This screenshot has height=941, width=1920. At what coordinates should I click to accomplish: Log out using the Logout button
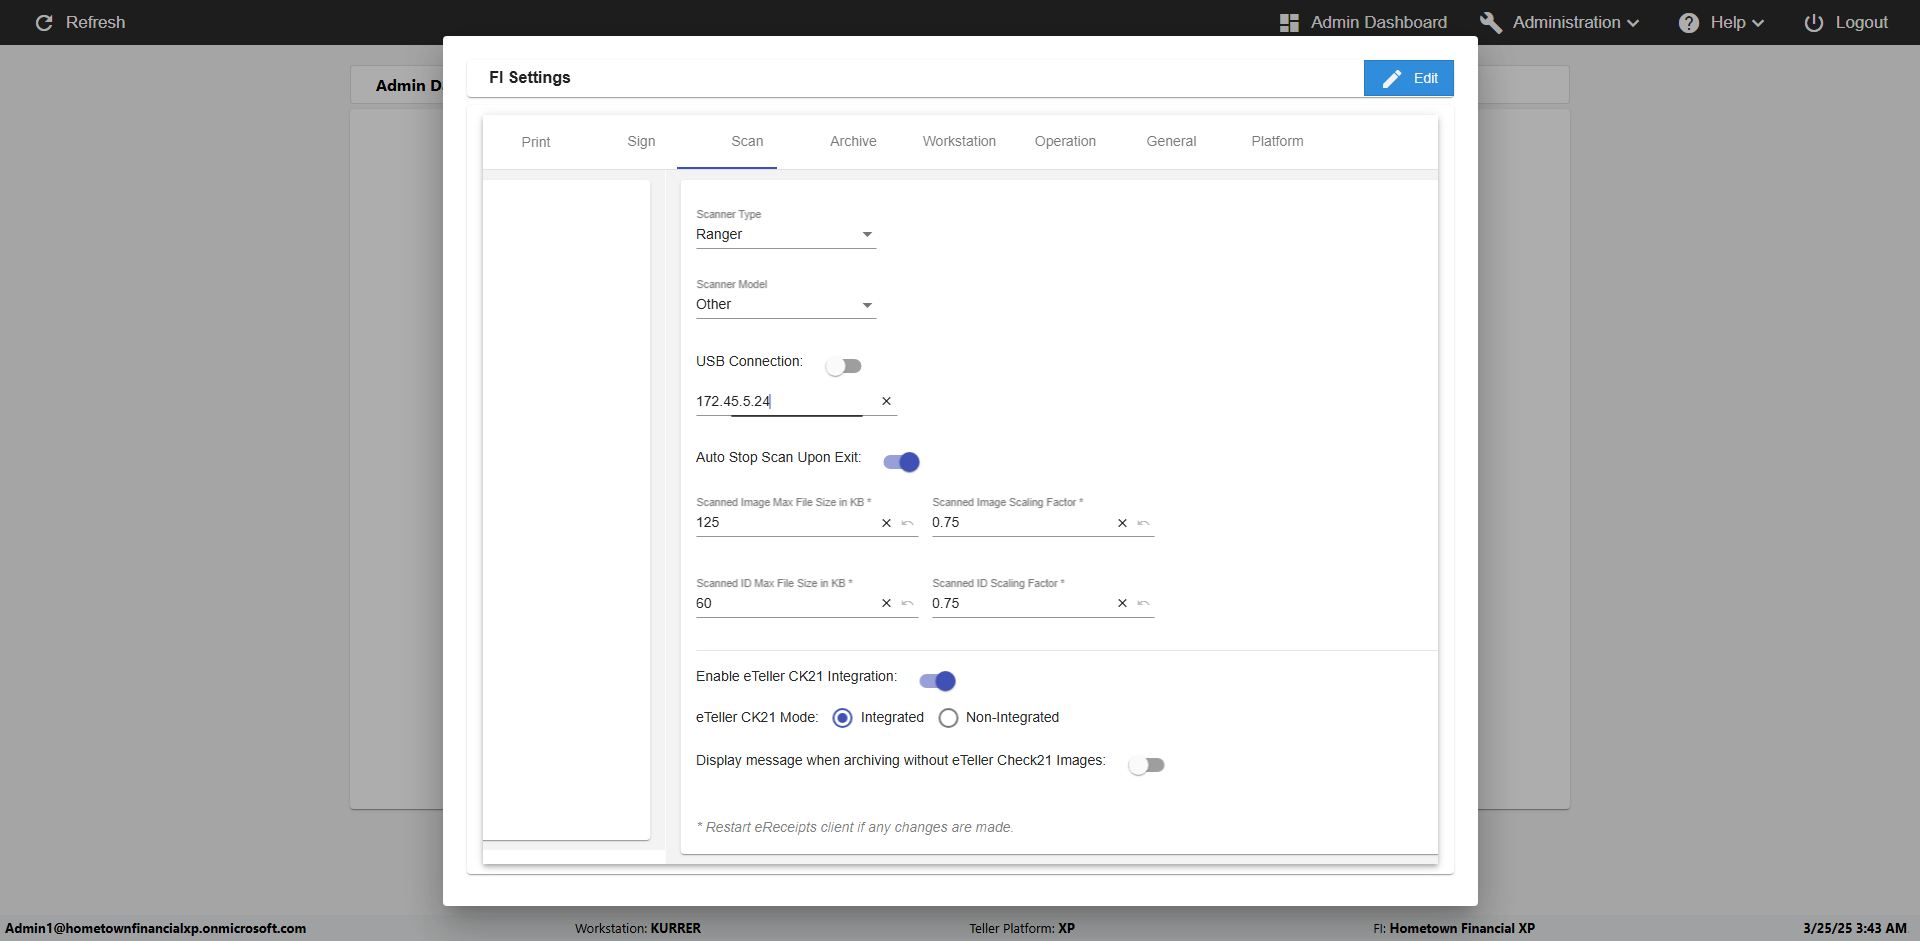1846,22
